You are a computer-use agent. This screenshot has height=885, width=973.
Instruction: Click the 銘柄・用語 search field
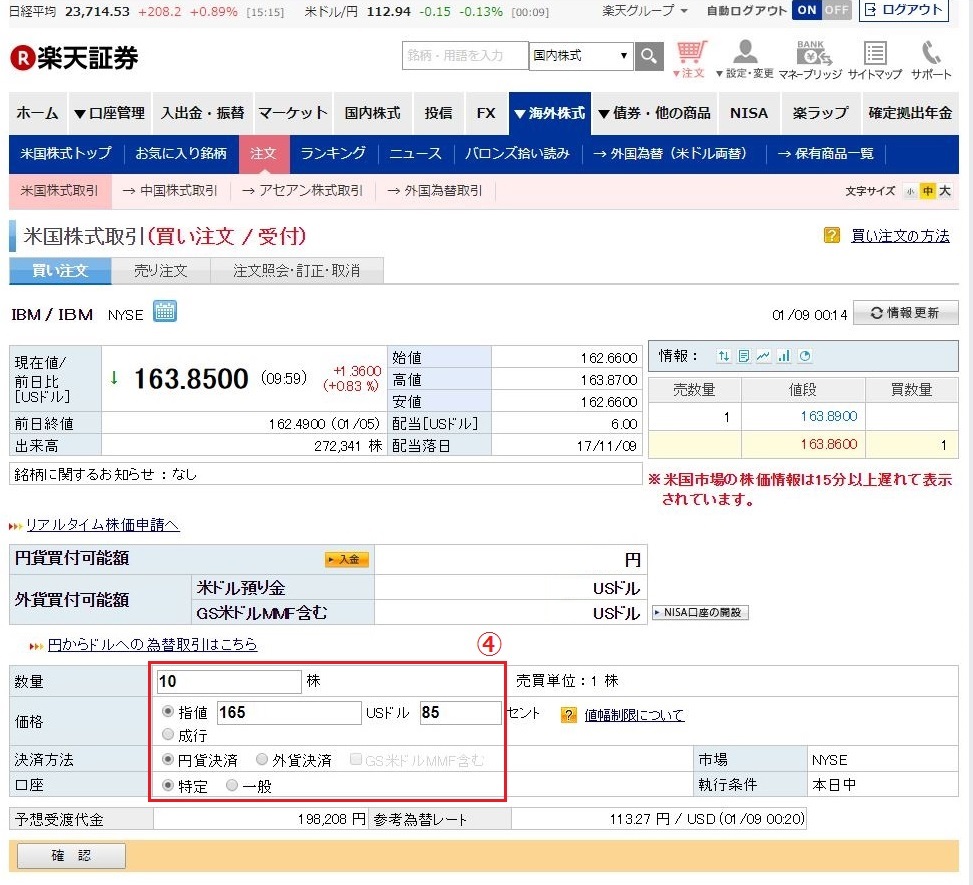click(465, 56)
